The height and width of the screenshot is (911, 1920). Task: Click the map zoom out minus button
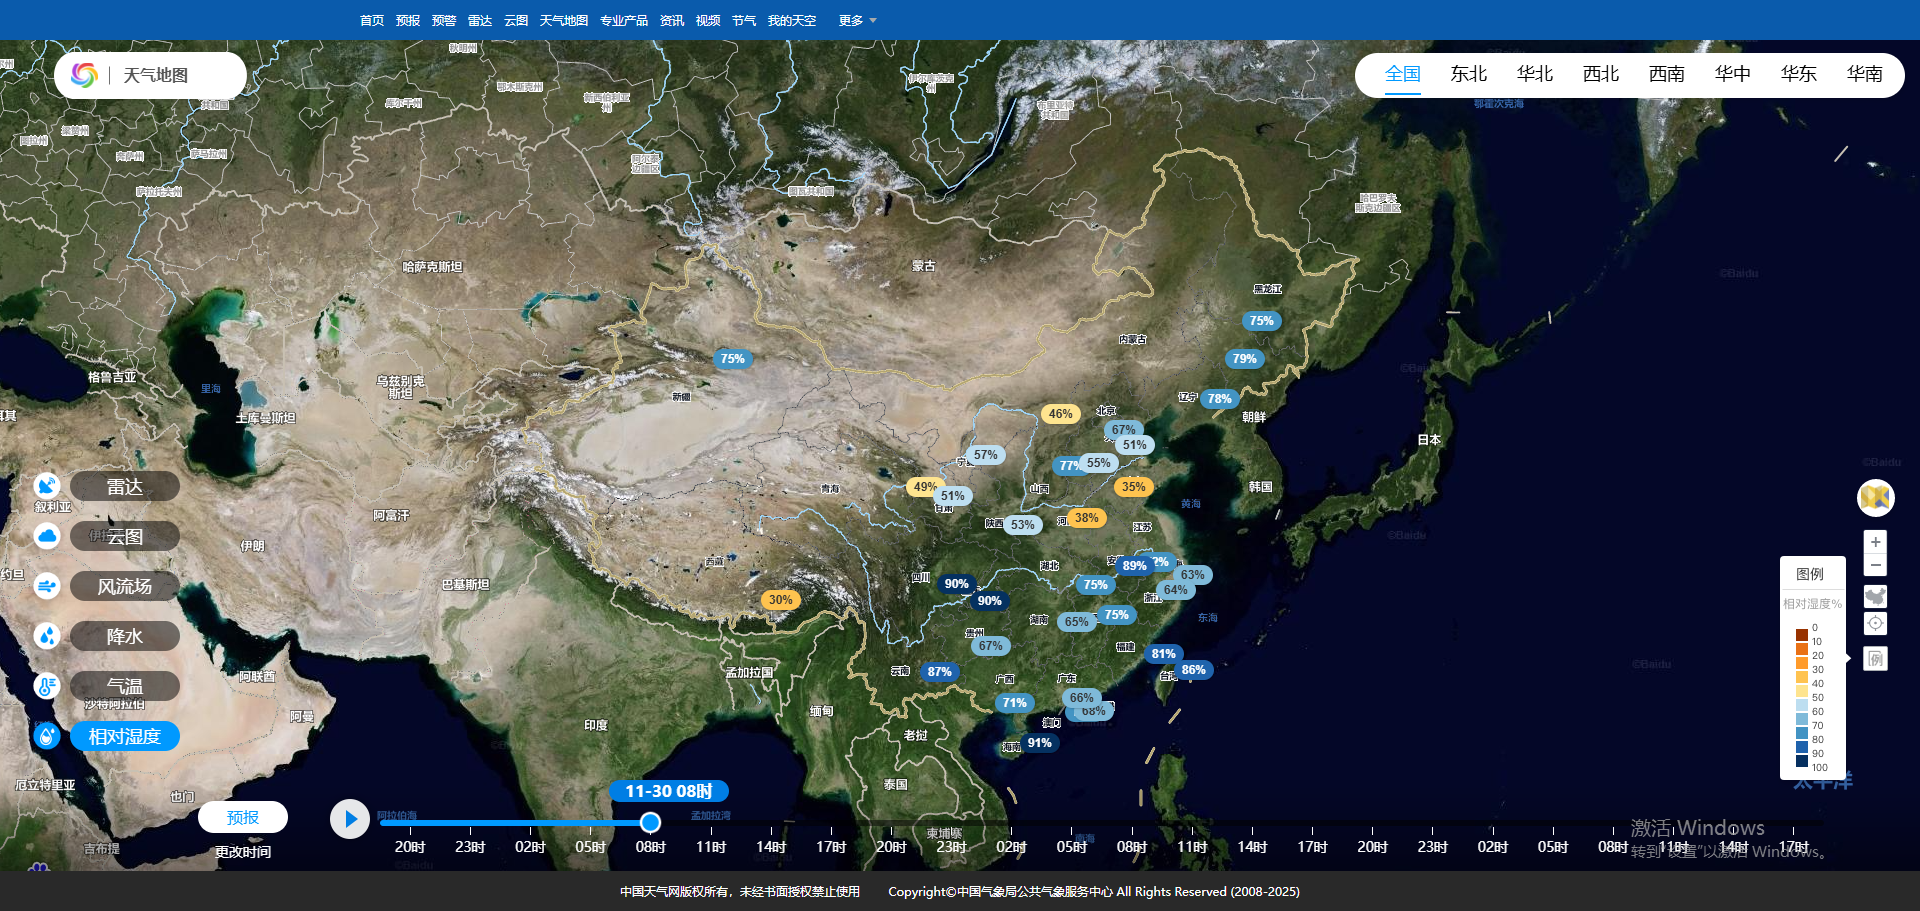pos(1875,566)
